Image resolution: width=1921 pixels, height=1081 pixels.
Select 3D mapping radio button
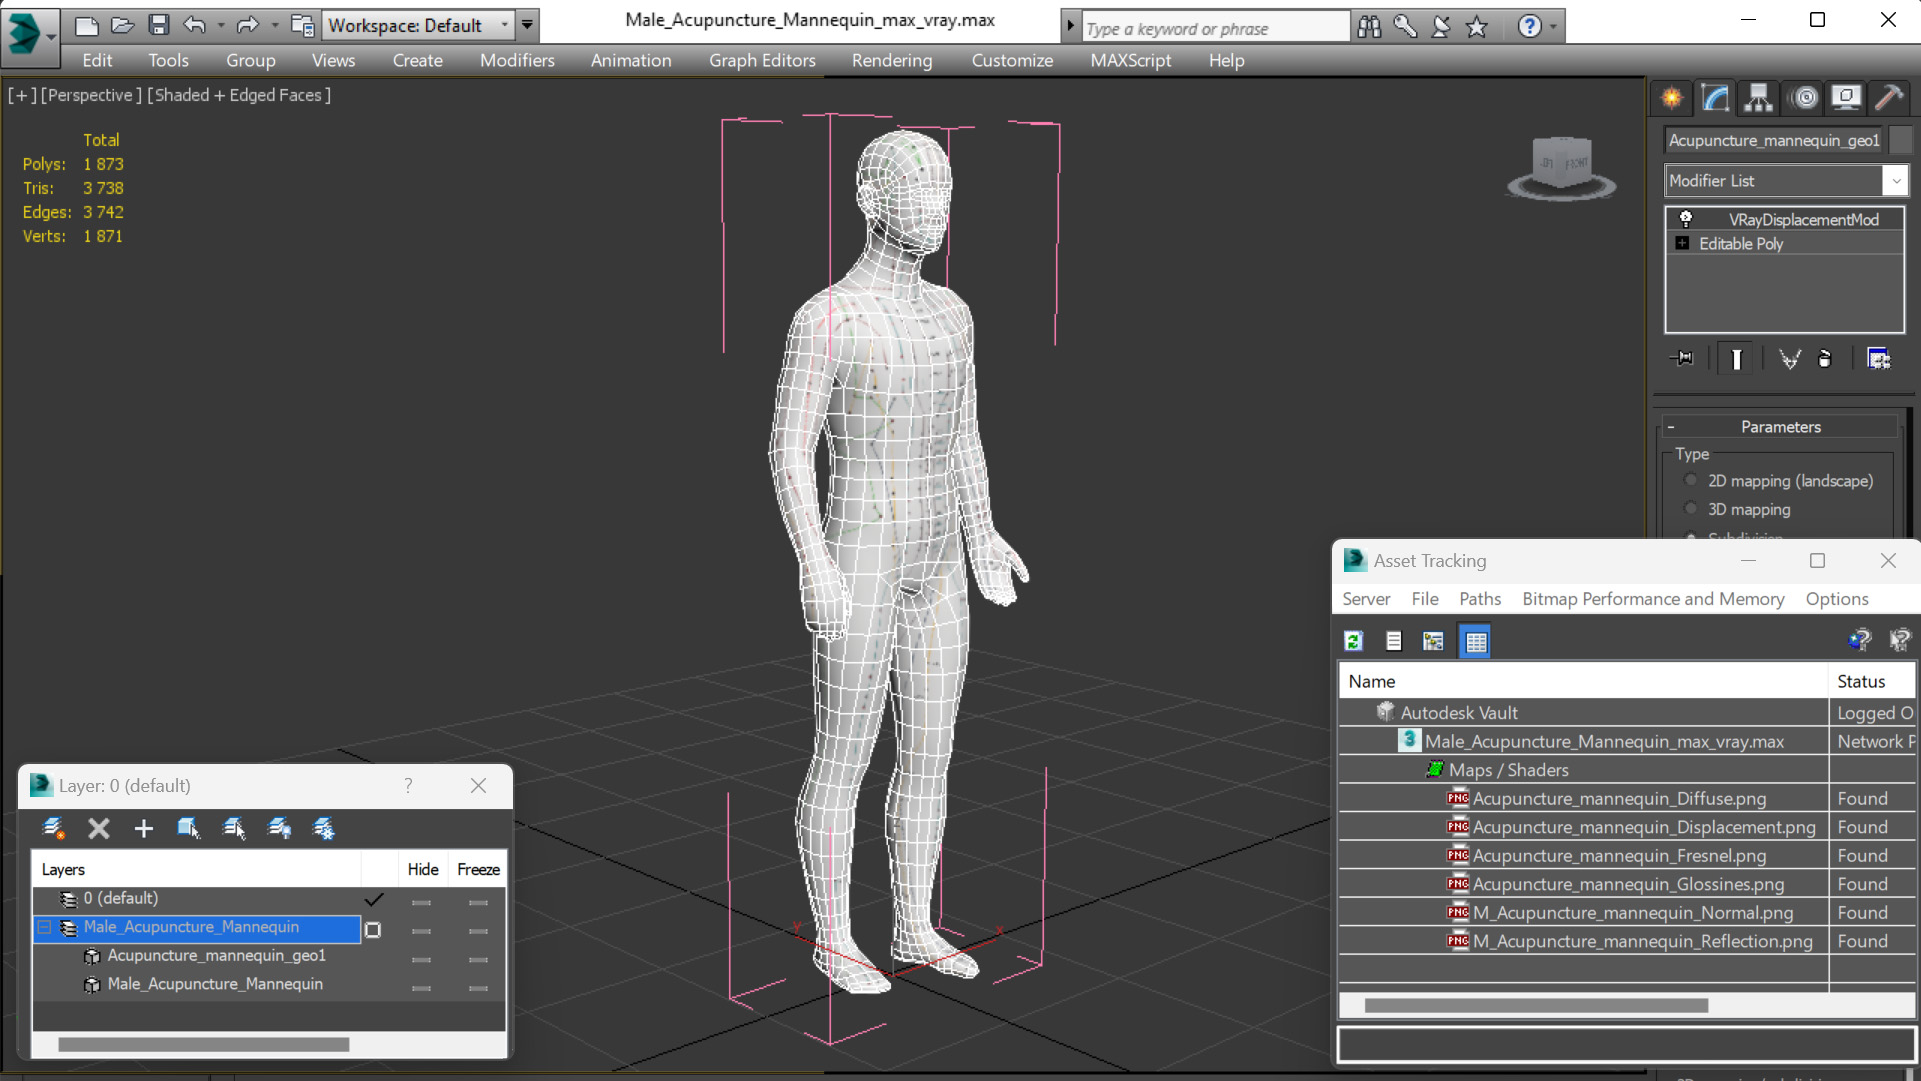coord(1691,509)
